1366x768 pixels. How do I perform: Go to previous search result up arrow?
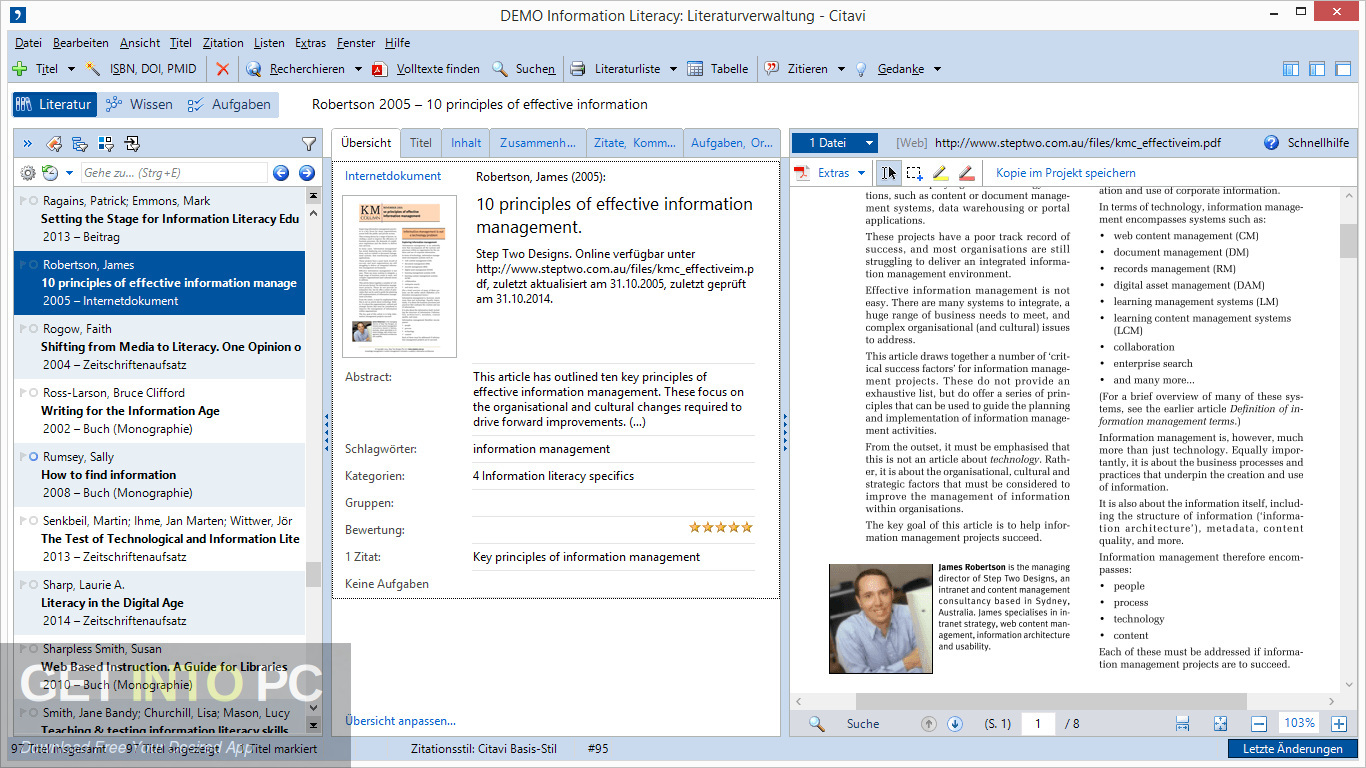(x=928, y=724)
